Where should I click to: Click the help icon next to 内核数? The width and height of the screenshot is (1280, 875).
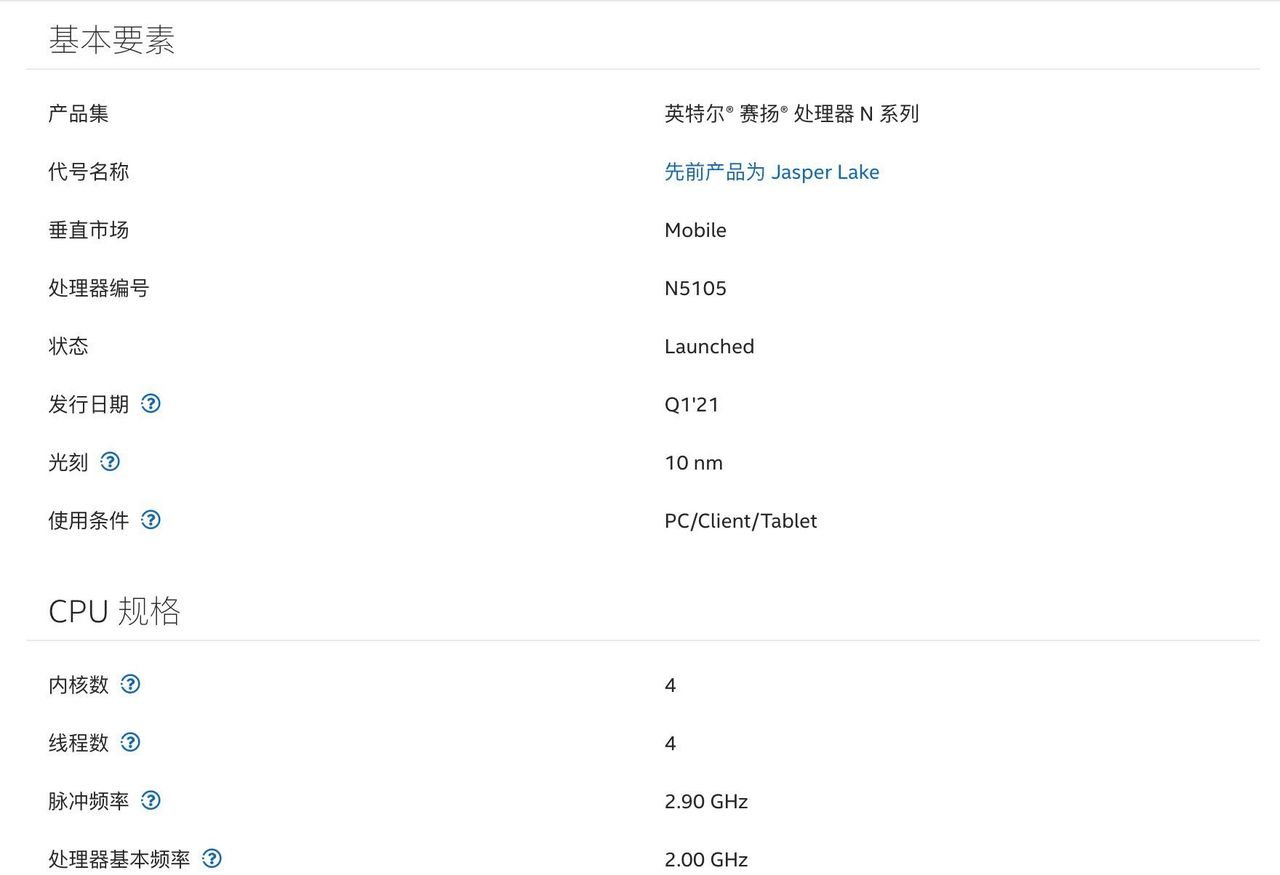(130, 684)
